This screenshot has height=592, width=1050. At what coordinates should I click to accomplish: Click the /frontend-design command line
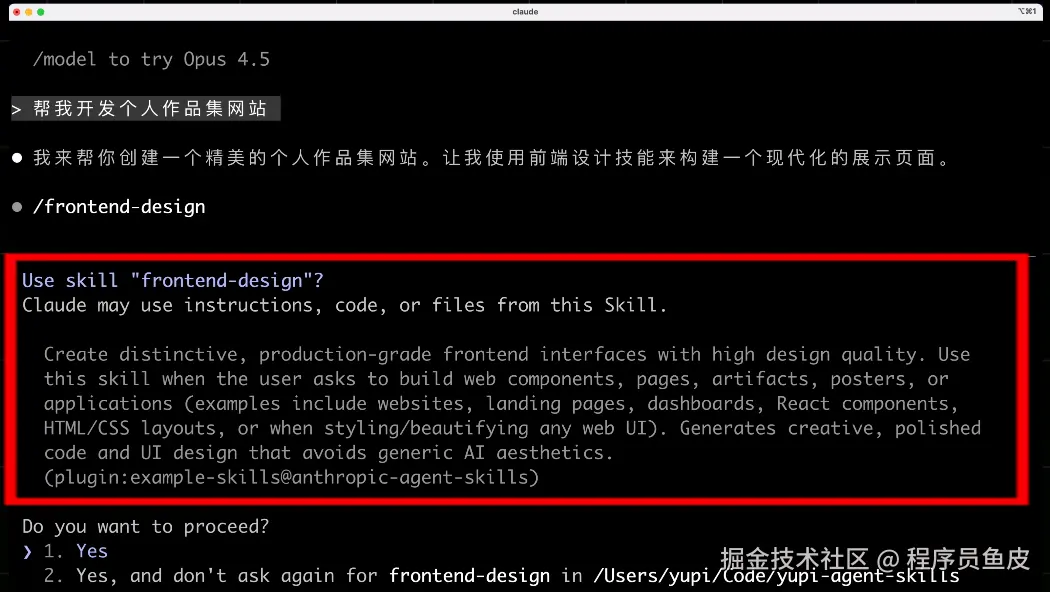pyautogui.click(x=119, y=207)
